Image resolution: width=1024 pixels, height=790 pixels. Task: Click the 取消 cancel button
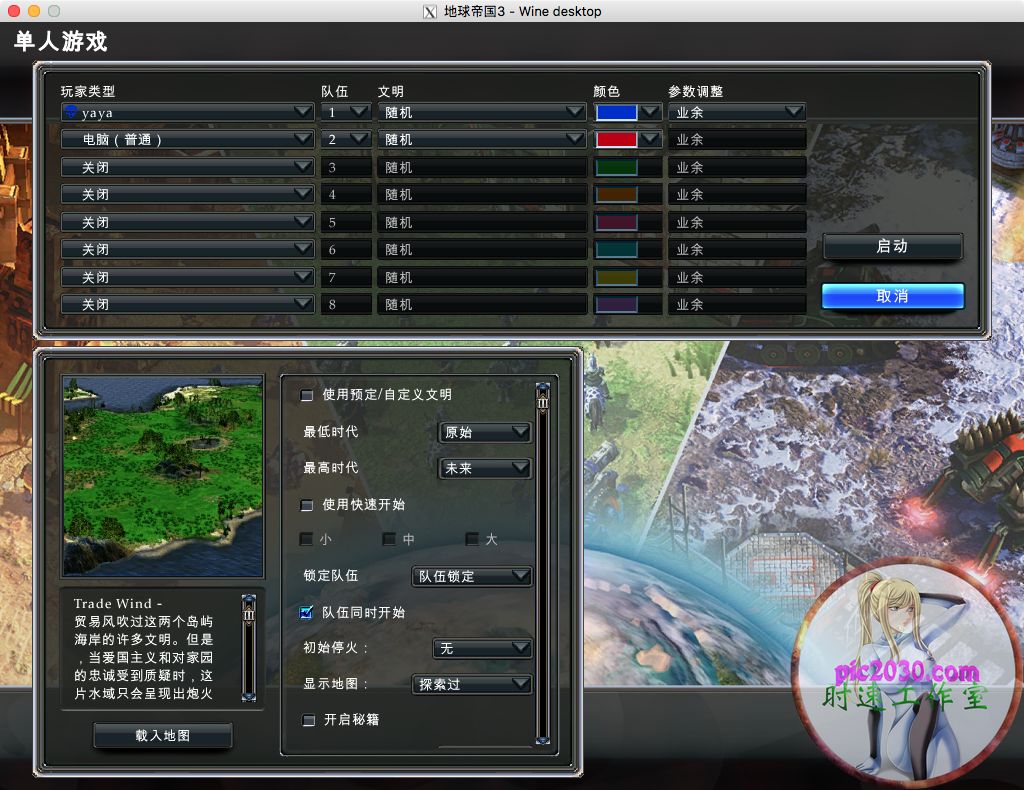[x=893, y=296]
